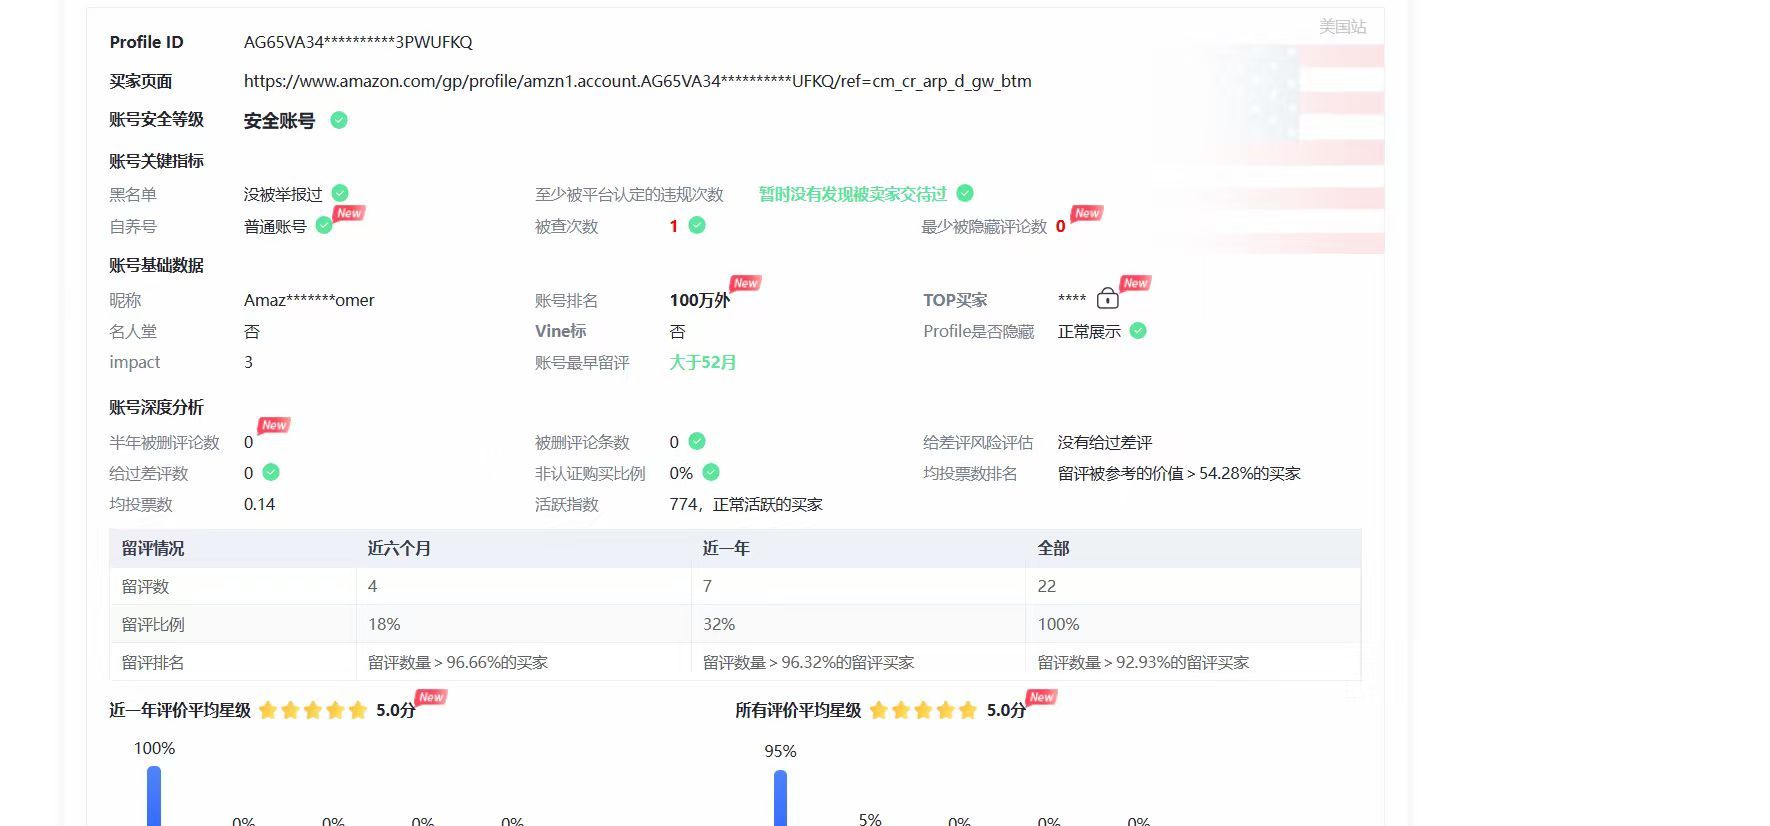Image resolution: width=1770 pixels, height=826 pixels.
Task: Click the check icon beside 给过差评数
Action: pyautogui.click(x=271, y=472)
